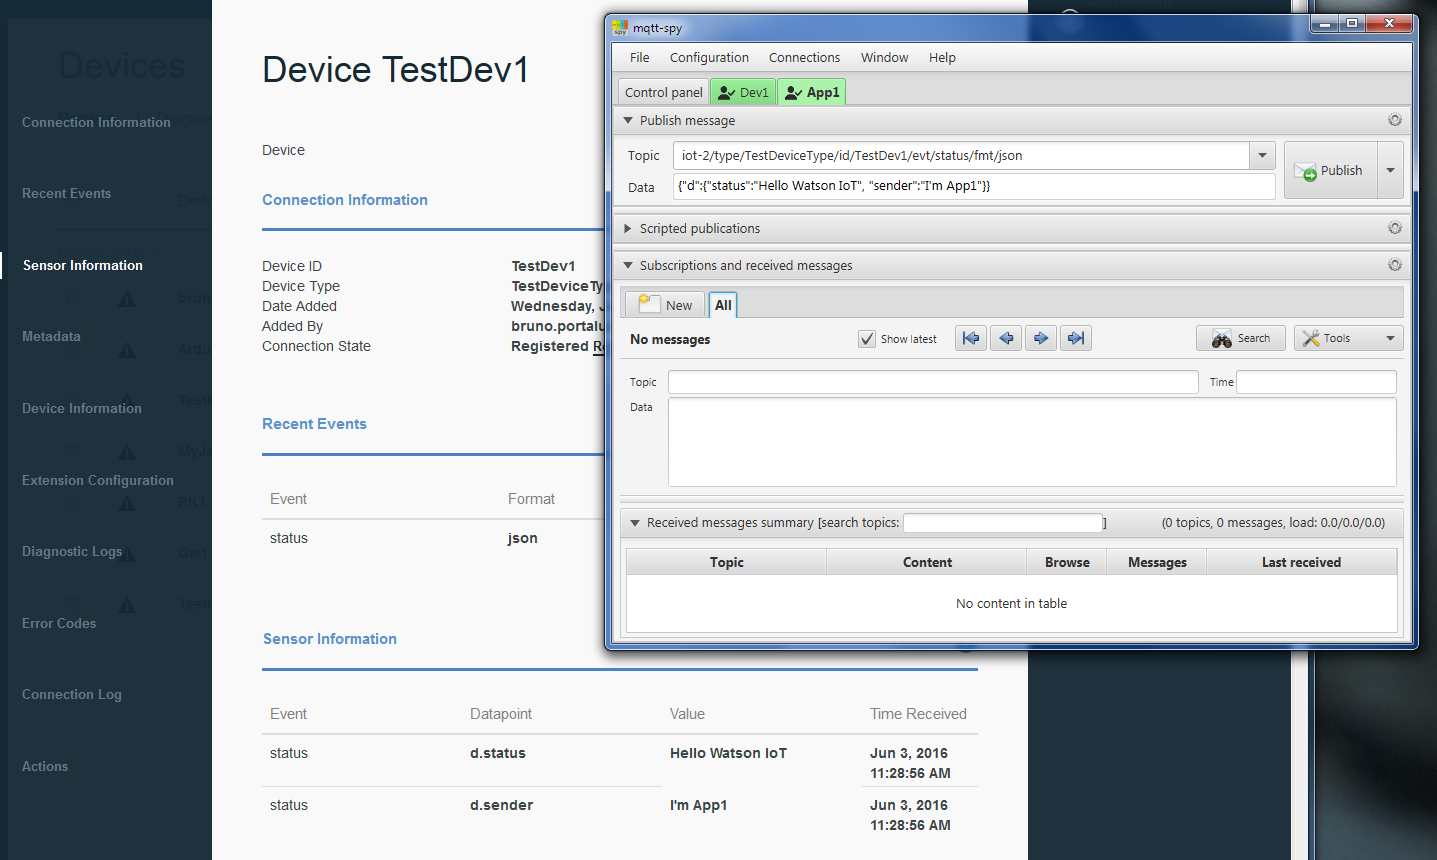Image resolution: width=1437 pixels, height=860 pixels.
Task: Open the Publish button options arrow
Action: point(1390,170)
